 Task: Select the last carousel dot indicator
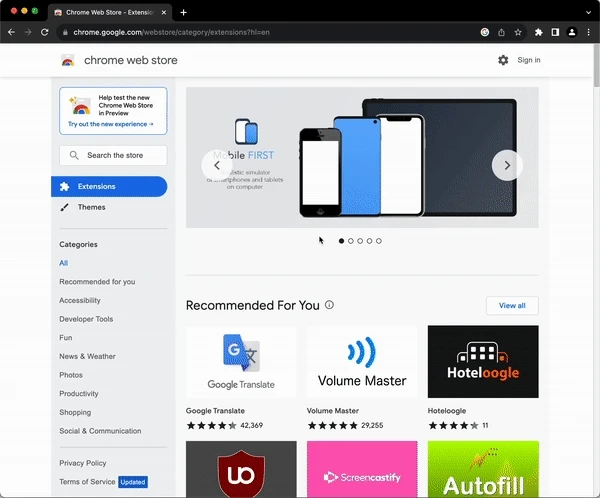(378, 241)
